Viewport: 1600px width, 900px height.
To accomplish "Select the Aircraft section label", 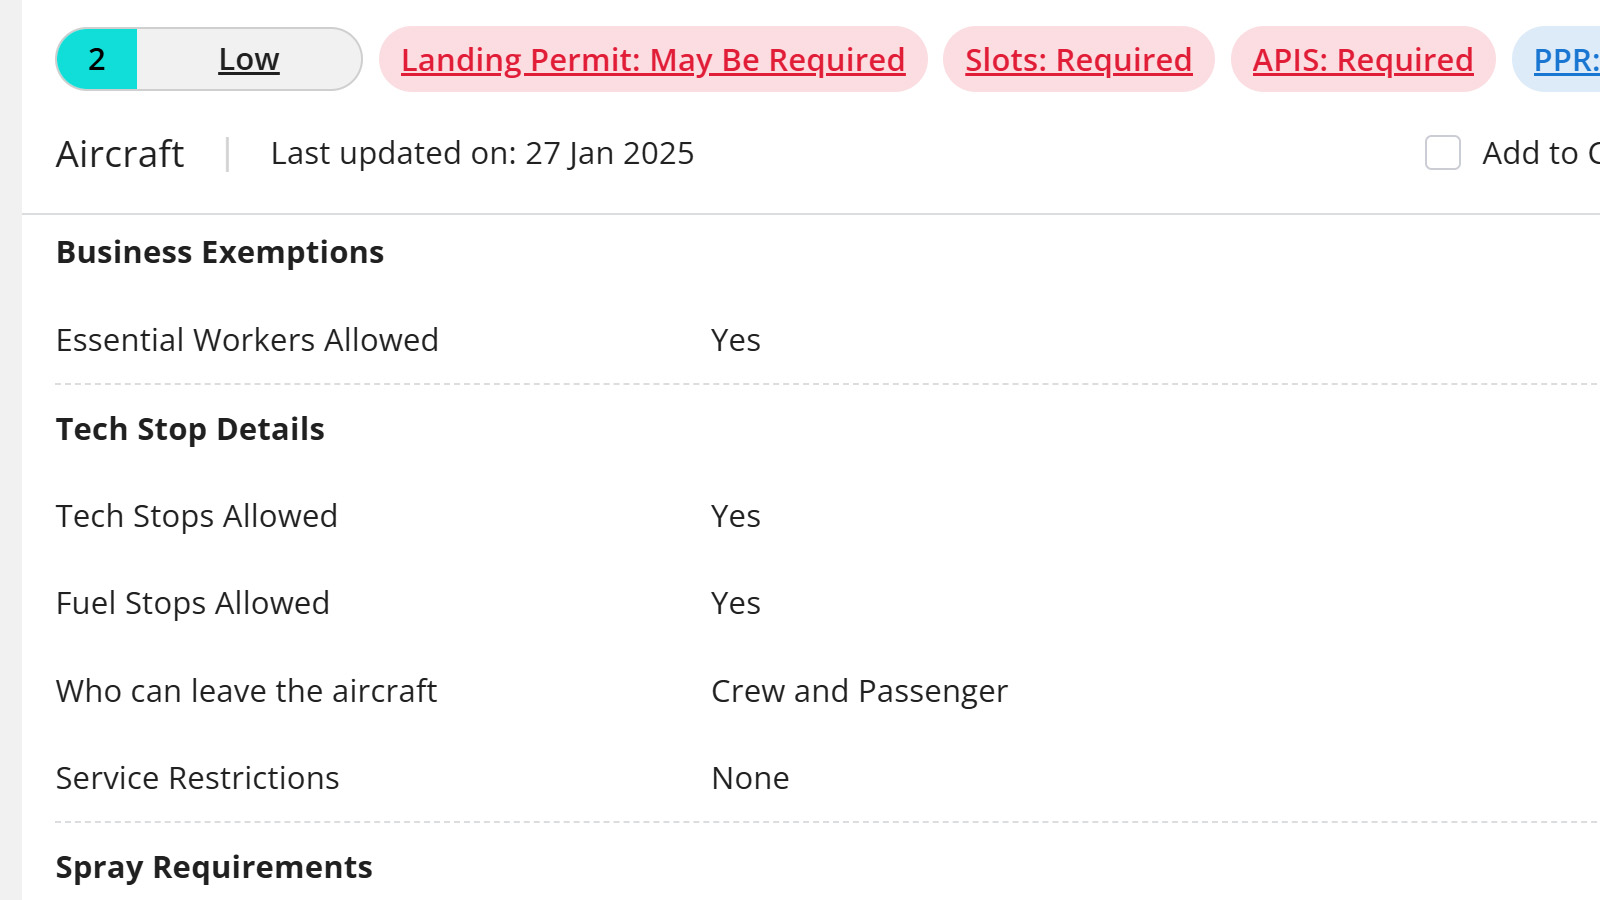I will click(x=120, y=154).
